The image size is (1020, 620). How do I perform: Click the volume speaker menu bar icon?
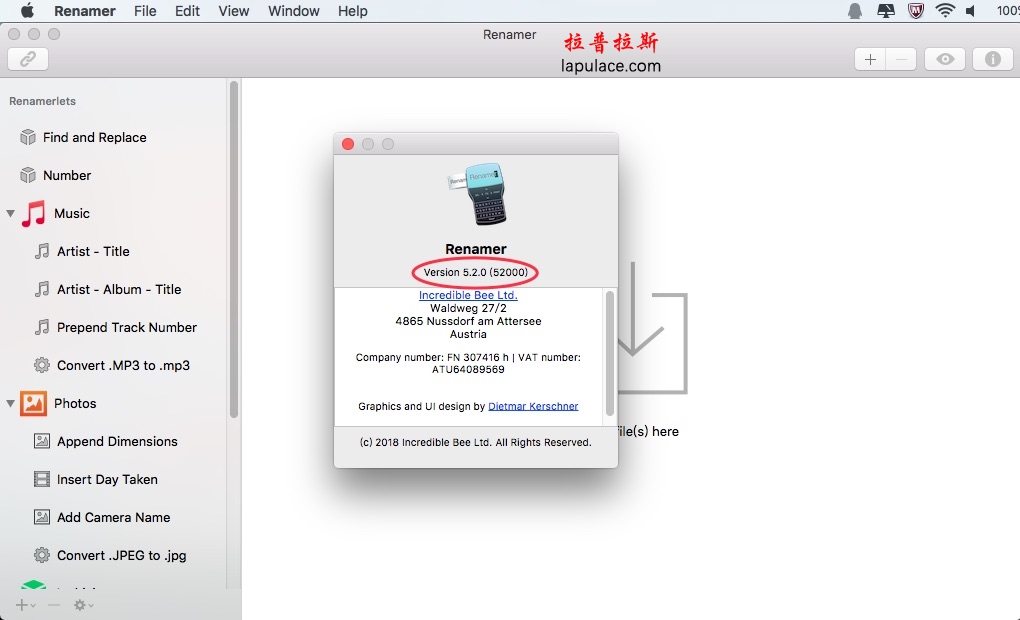pyautogui.click(x=971, y=11)
